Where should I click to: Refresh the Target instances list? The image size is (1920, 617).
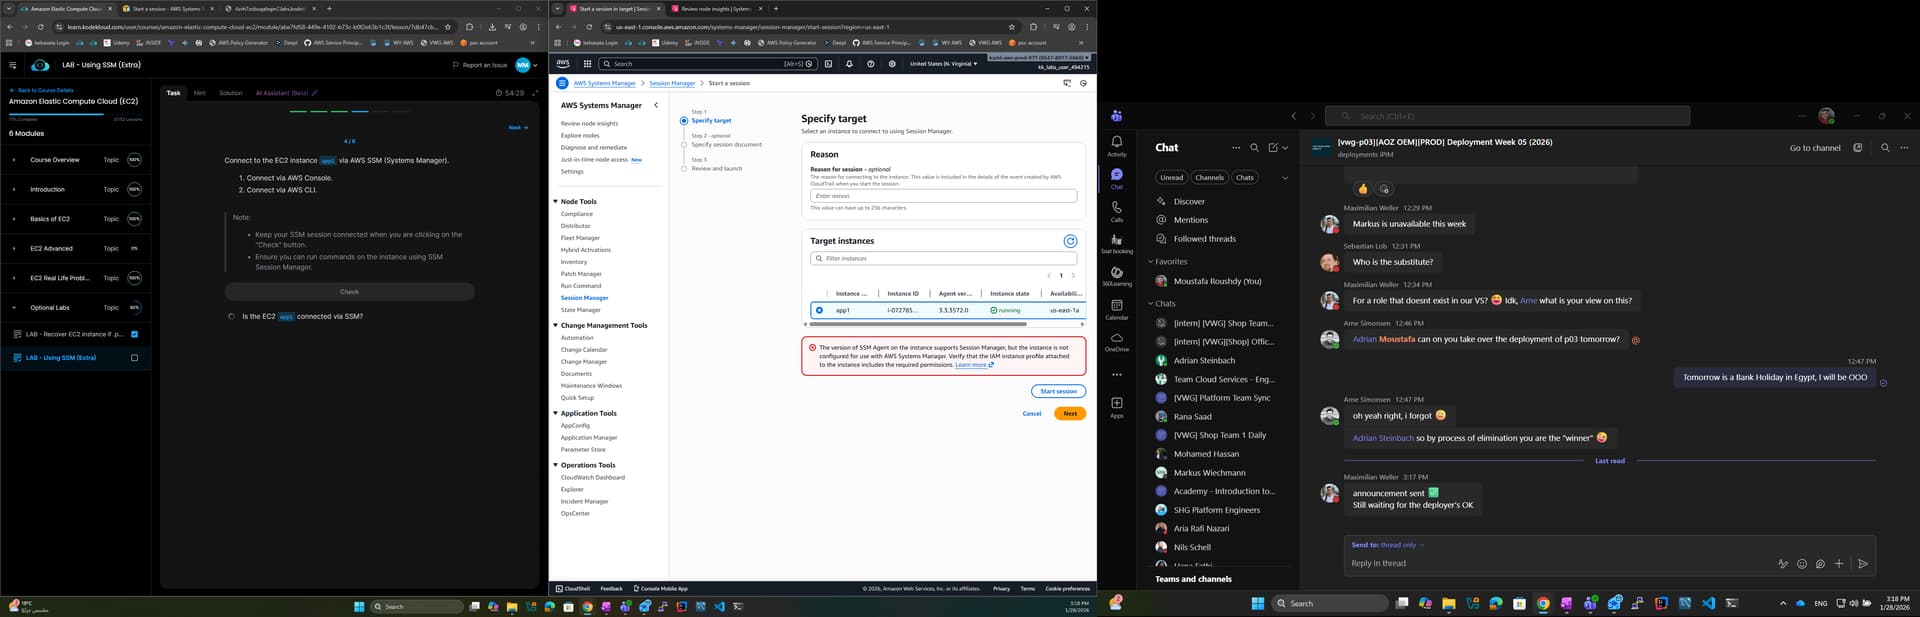pos(1070,241)
